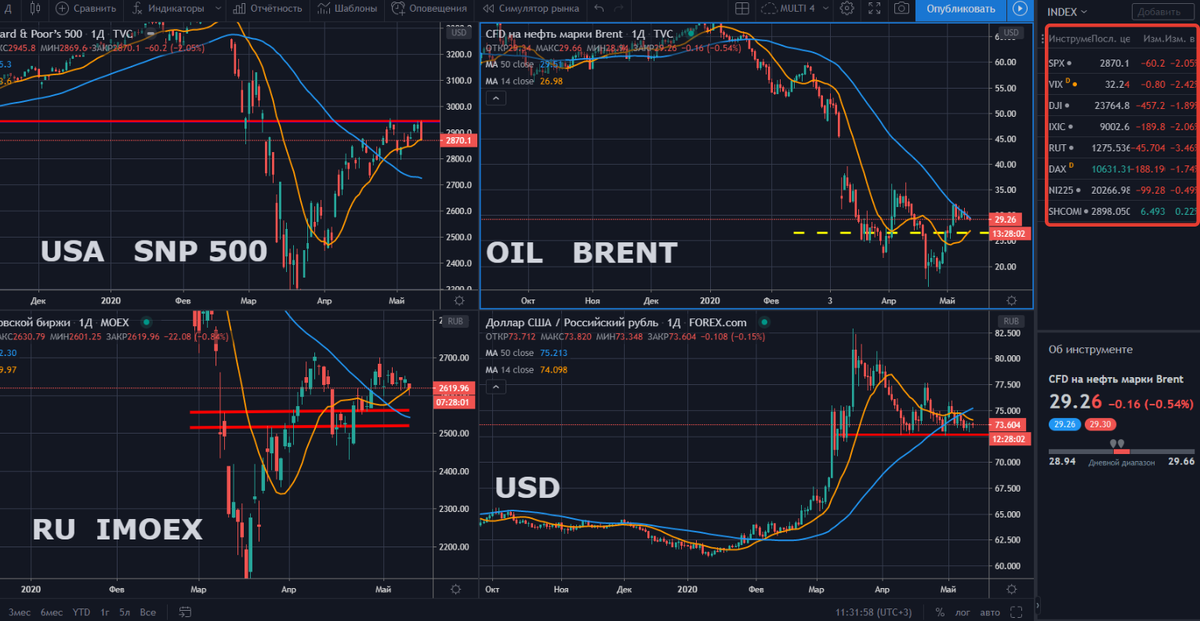Select the SPX row in watchlist
Image resolution: width=1200 pixels, height=621 pixels.
point(1119,62)
